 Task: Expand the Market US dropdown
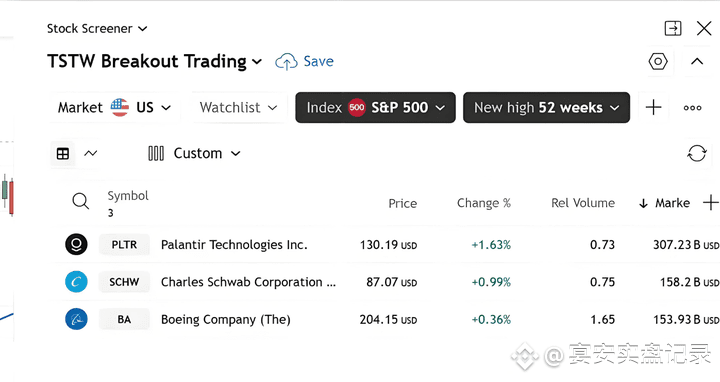114,107
